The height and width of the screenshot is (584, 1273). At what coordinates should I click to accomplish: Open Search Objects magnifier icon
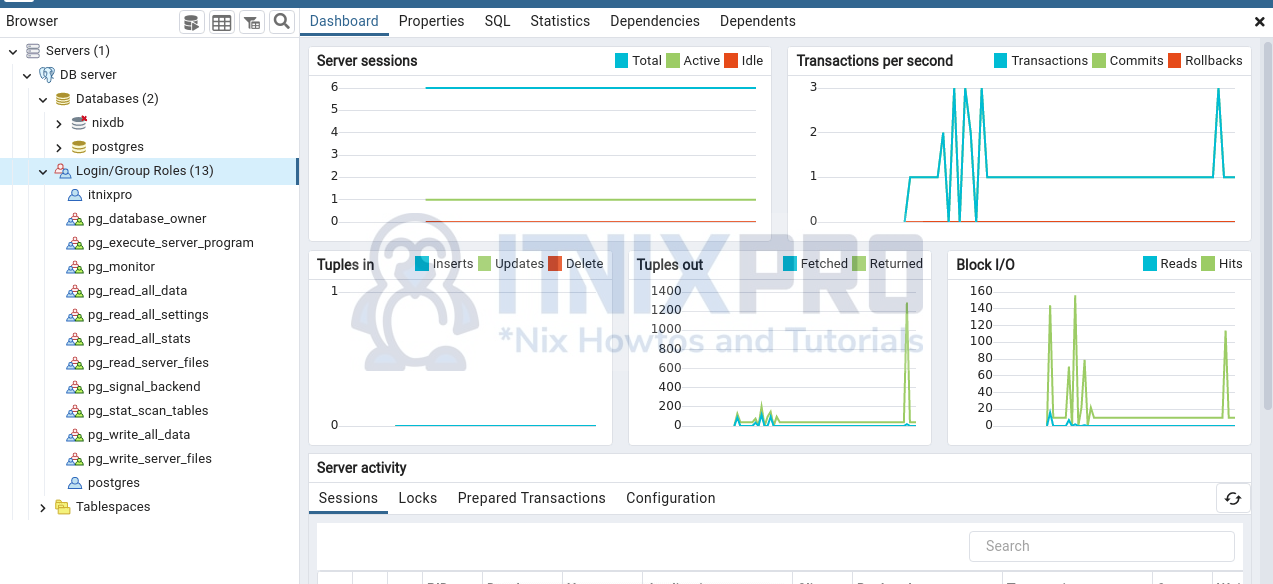coord(282,22)
